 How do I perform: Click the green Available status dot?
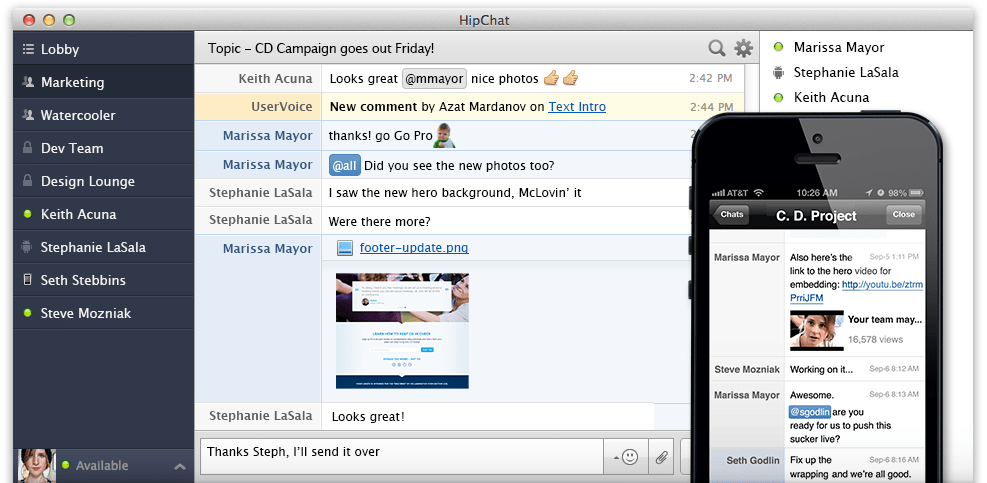point(65,465)
